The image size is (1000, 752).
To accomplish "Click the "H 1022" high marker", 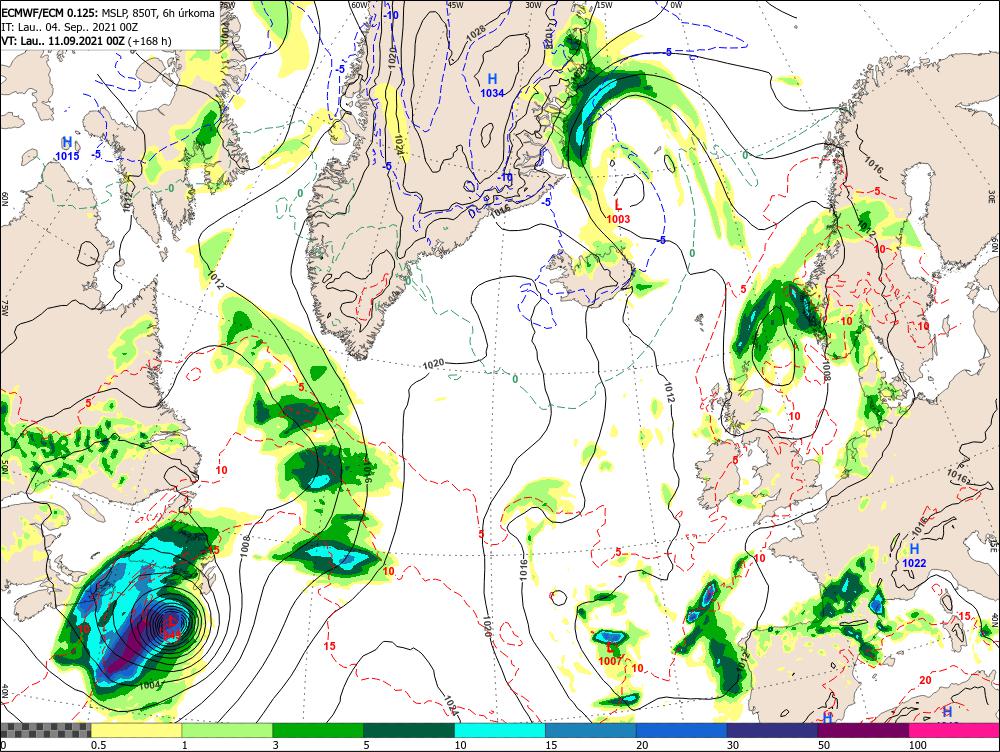I will coord(914,556).
